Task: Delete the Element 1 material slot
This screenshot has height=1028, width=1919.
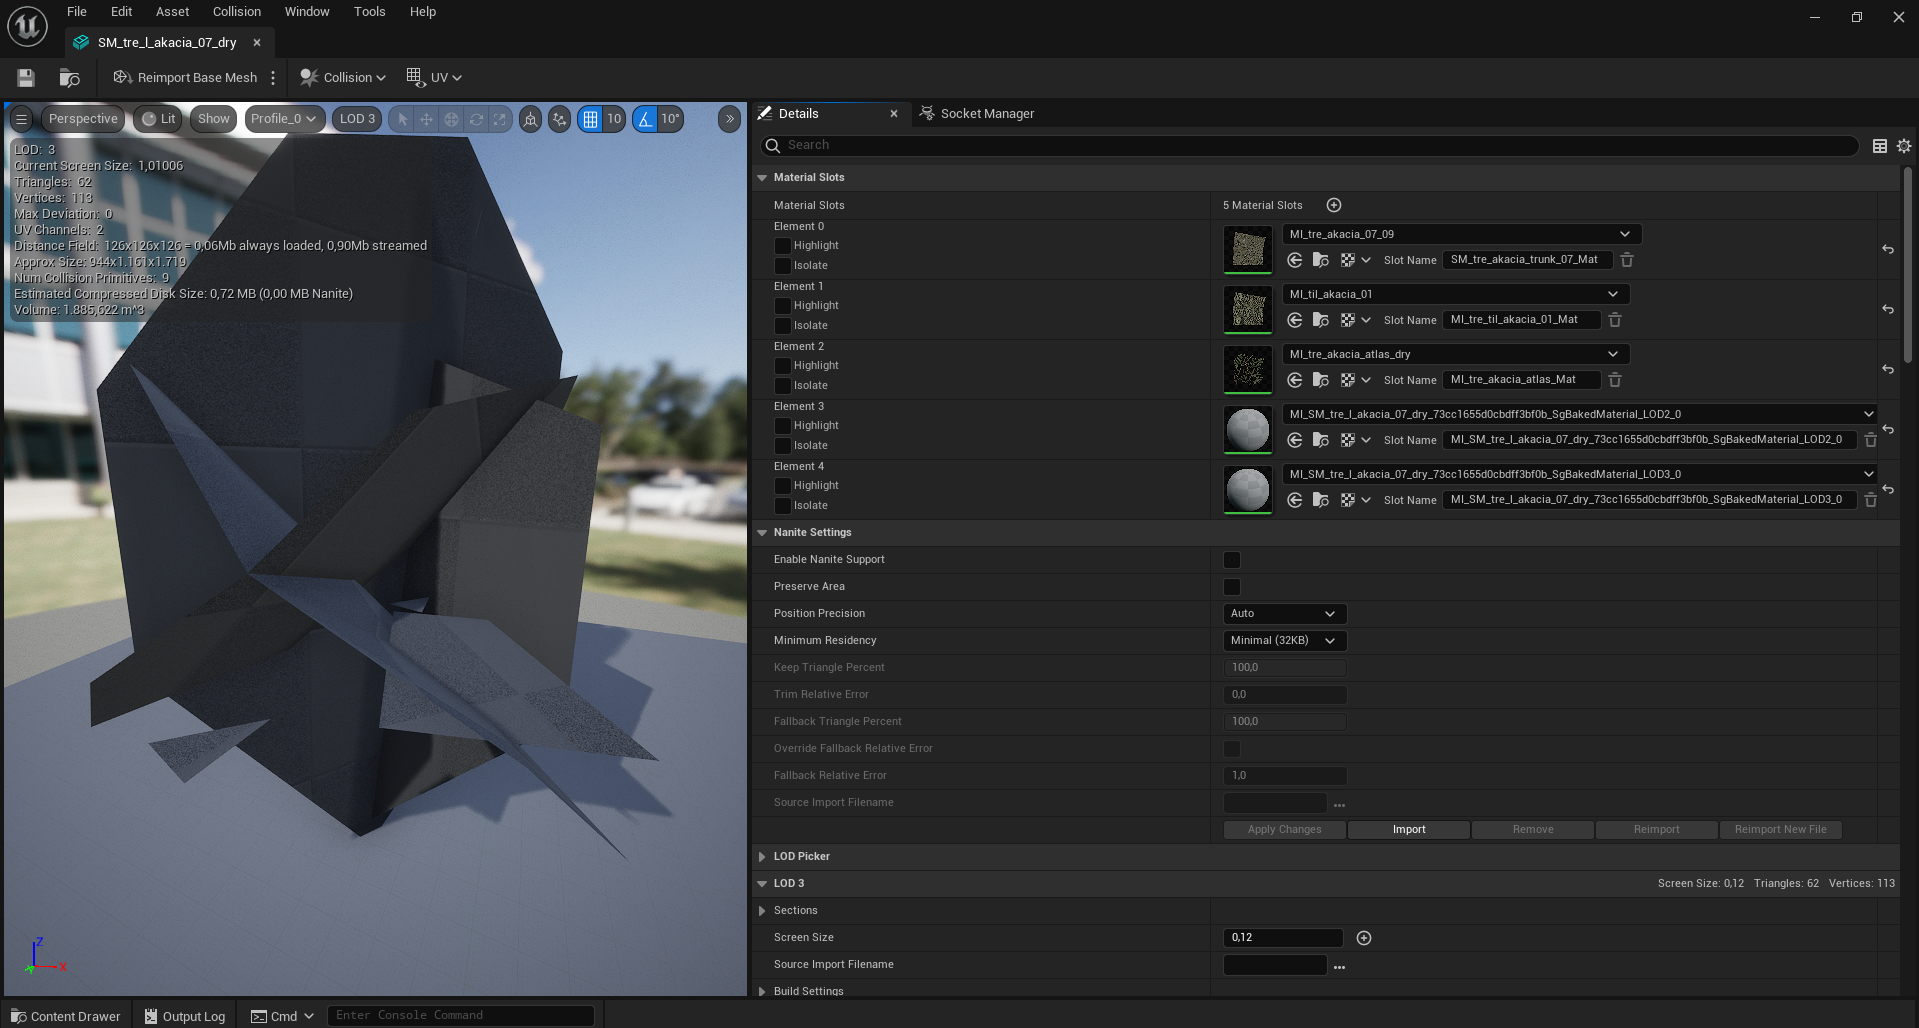Action: click(x=1615, y=320)
